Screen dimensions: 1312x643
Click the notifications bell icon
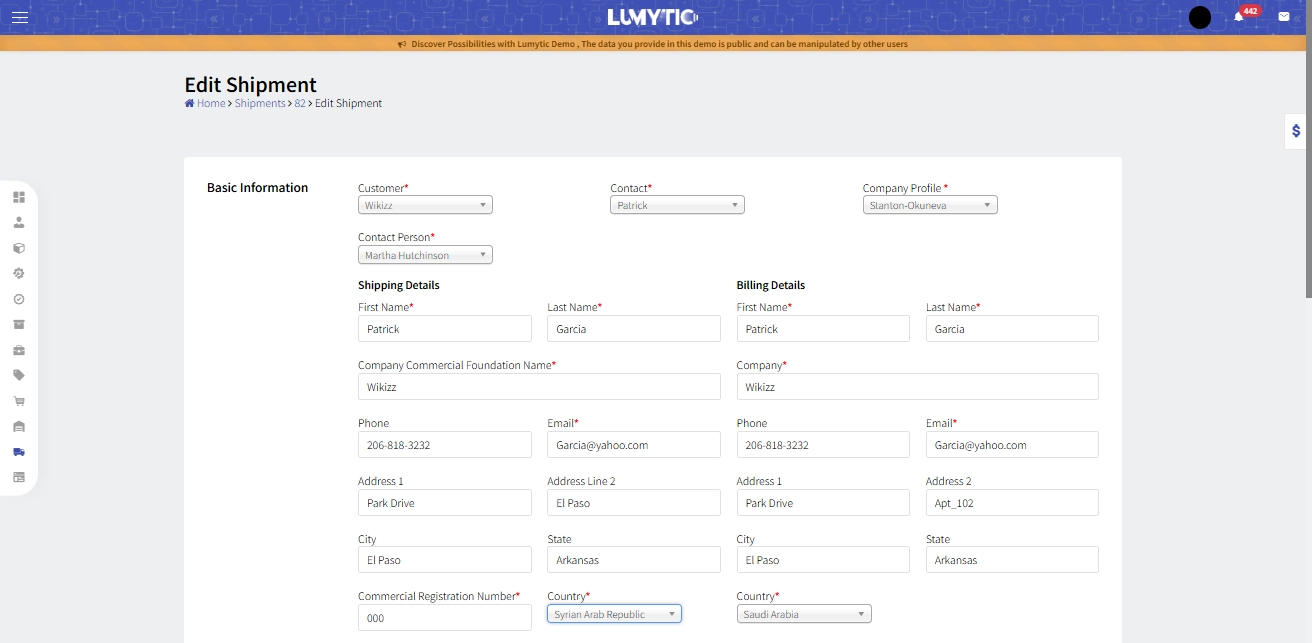[1238, 17]
